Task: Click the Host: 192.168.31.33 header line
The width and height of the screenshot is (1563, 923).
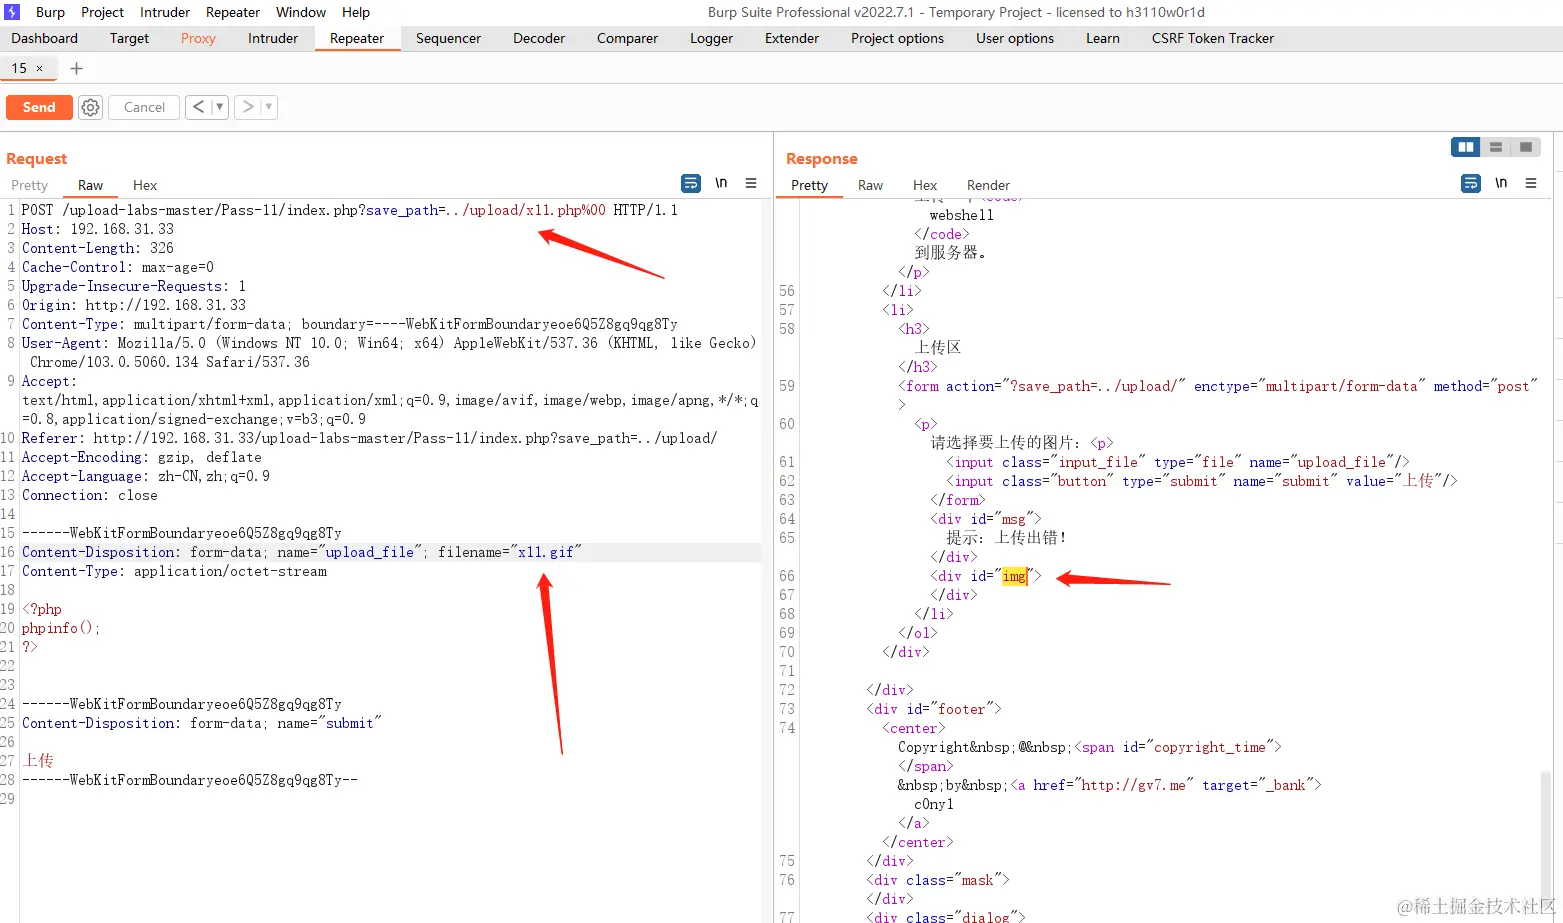Action: point(98,229)
